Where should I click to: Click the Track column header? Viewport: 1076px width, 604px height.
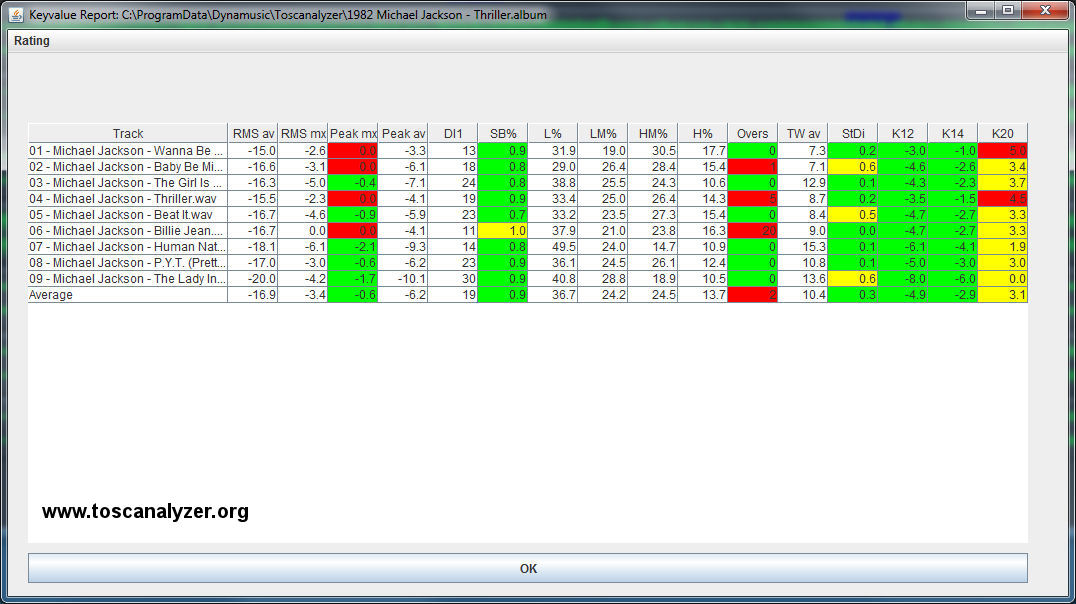point(128,134)
